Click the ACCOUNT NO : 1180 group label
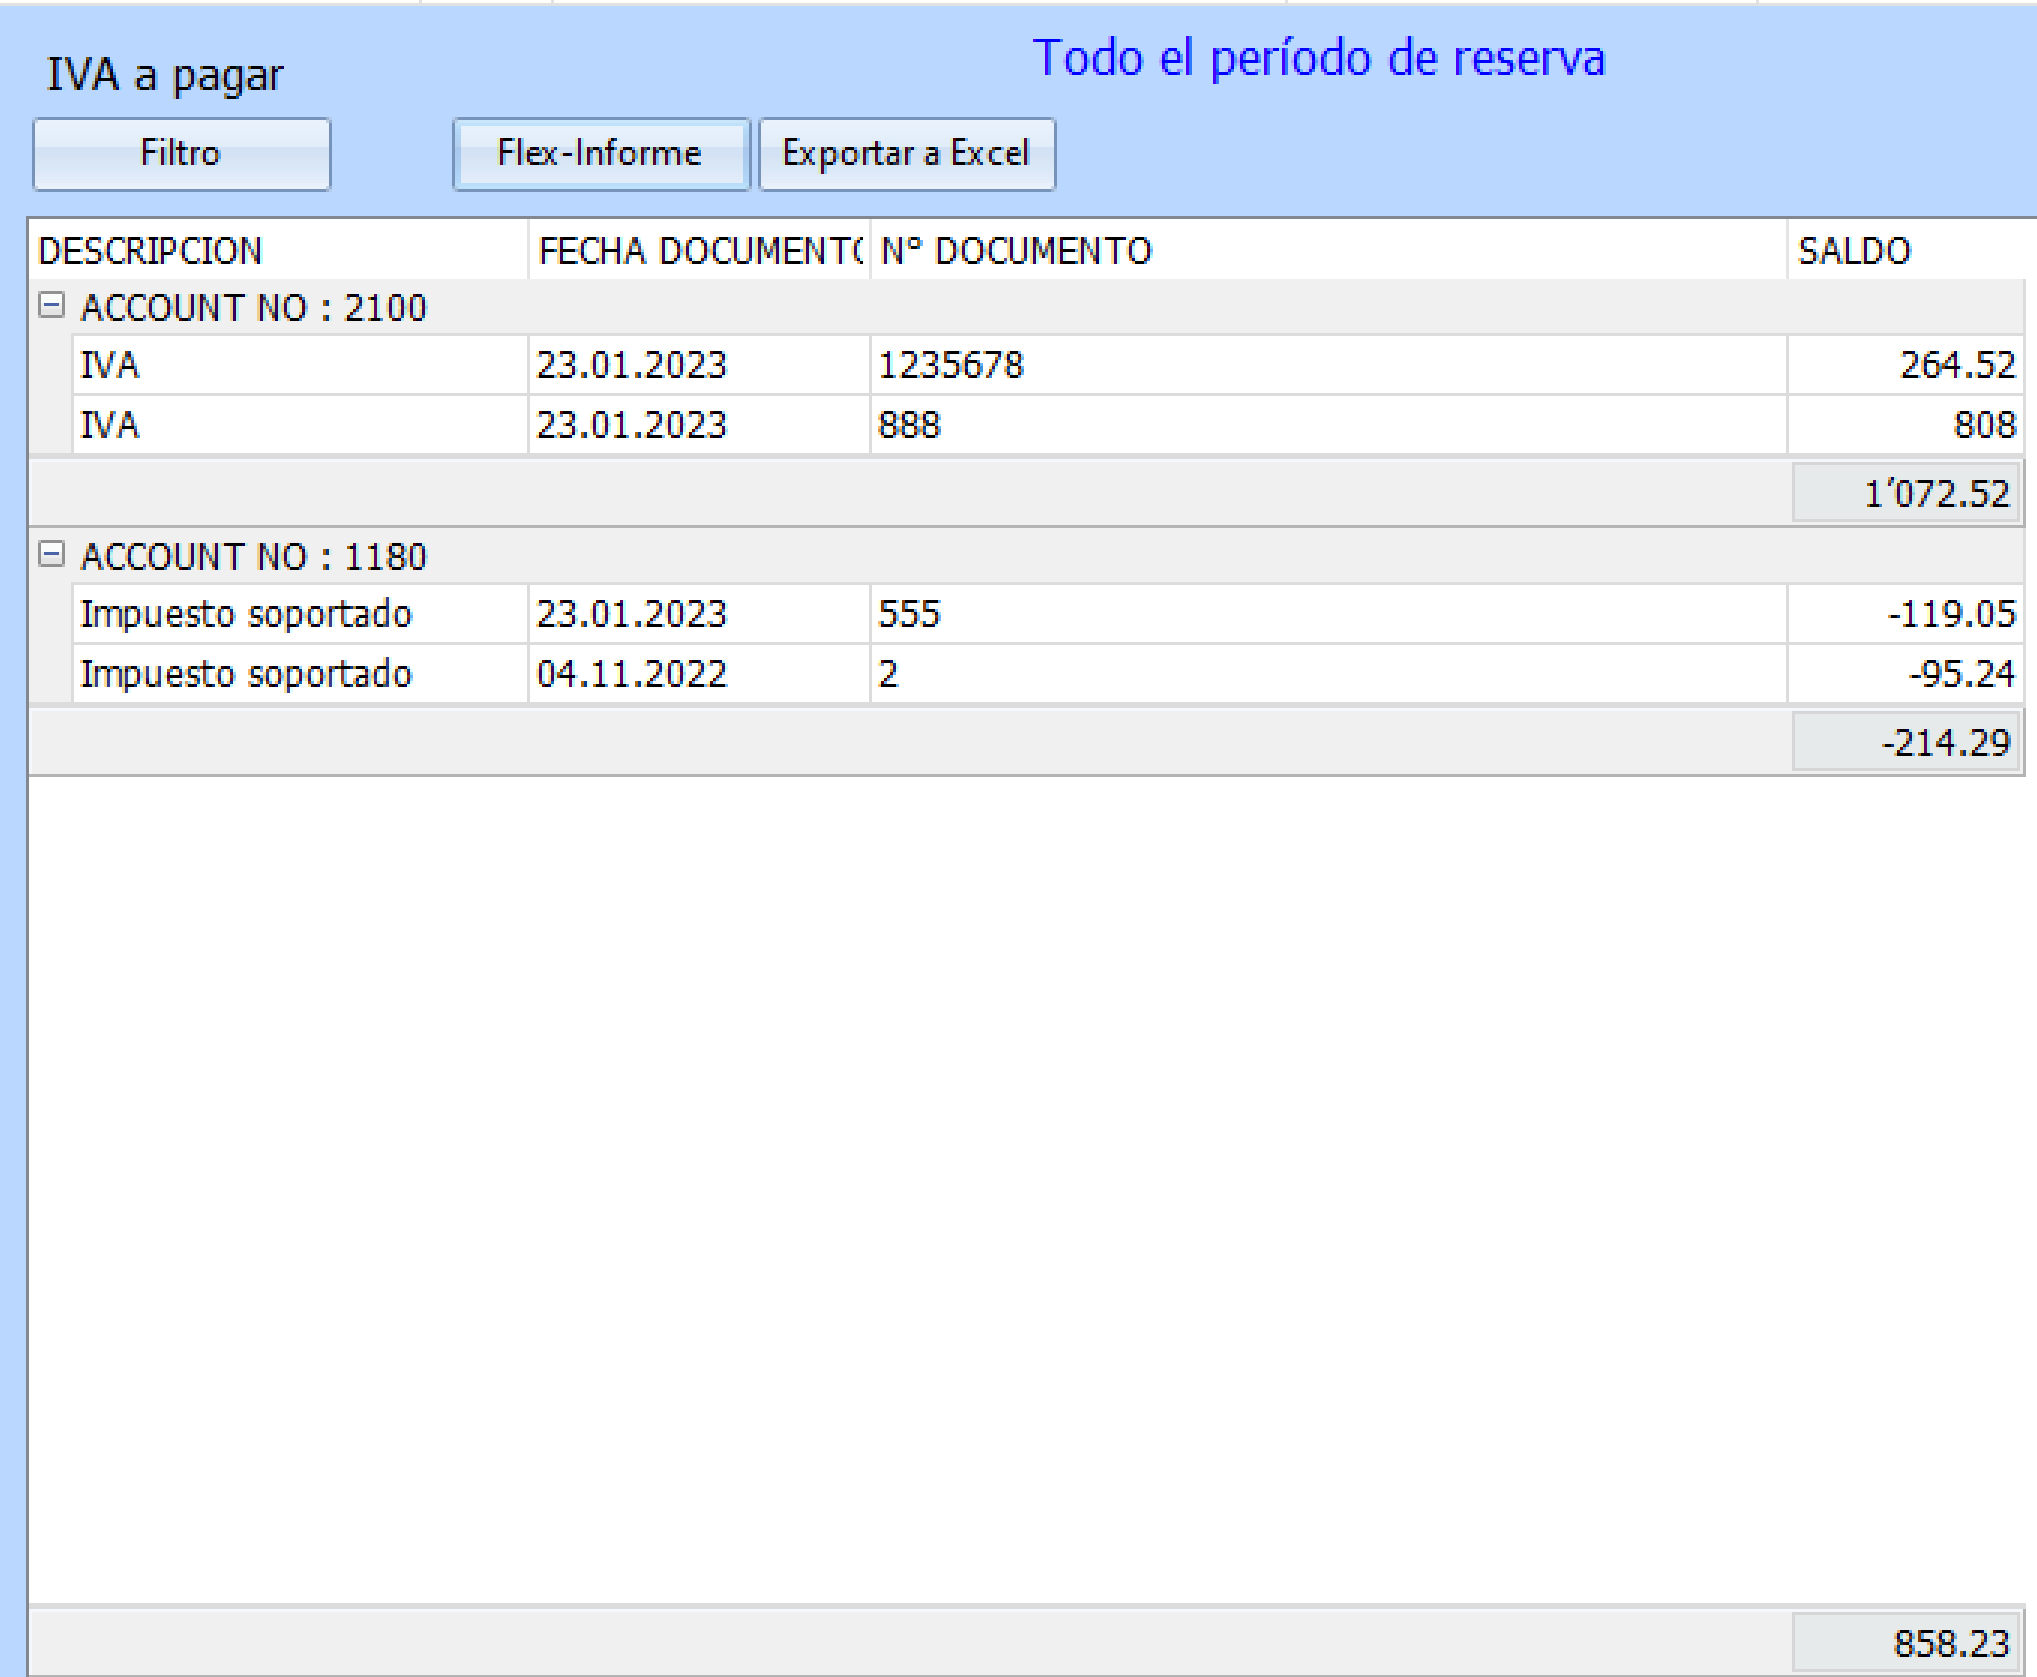This screenshot has height=1677, width=2037. pos(254,556)
